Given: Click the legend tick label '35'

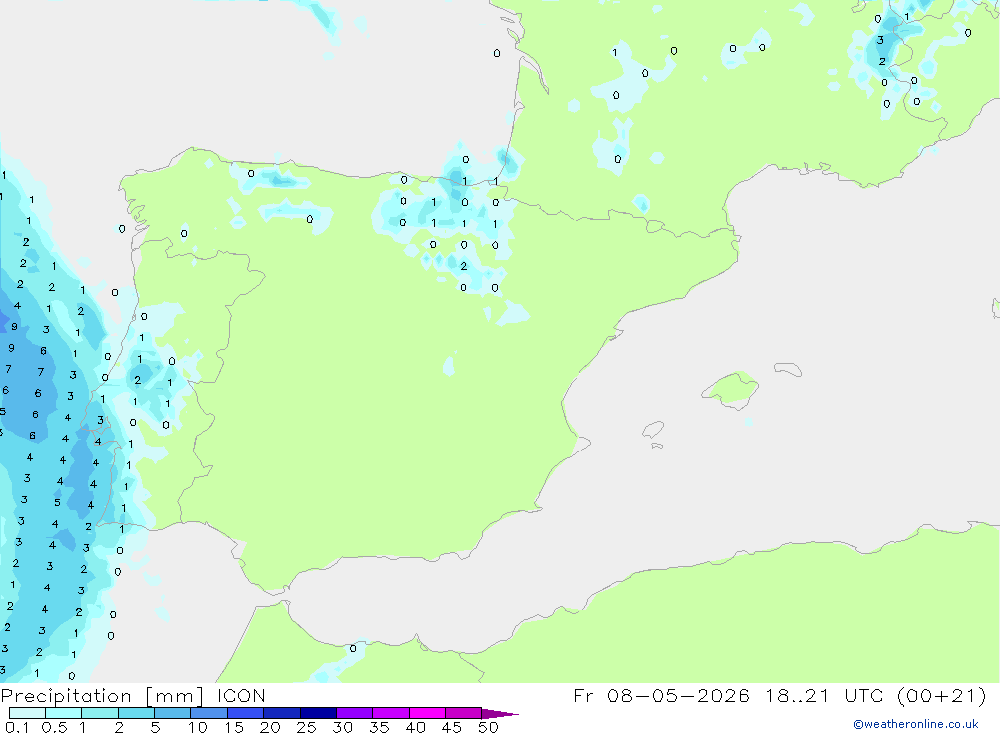Looking at the screenshot, I should tap(379, 727).
